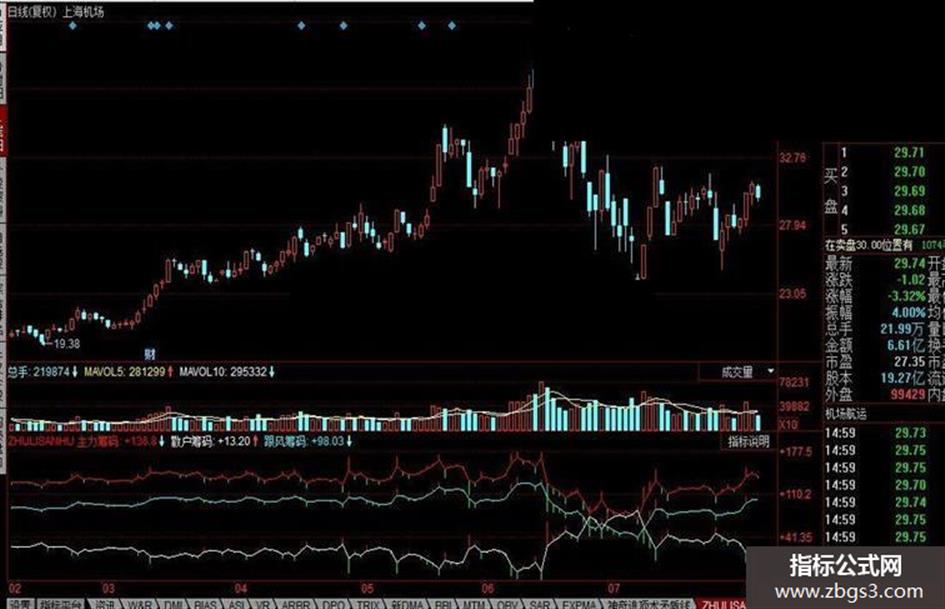Click the 振幅 4.00% value

pyautogui.click(x=908, y=312)
